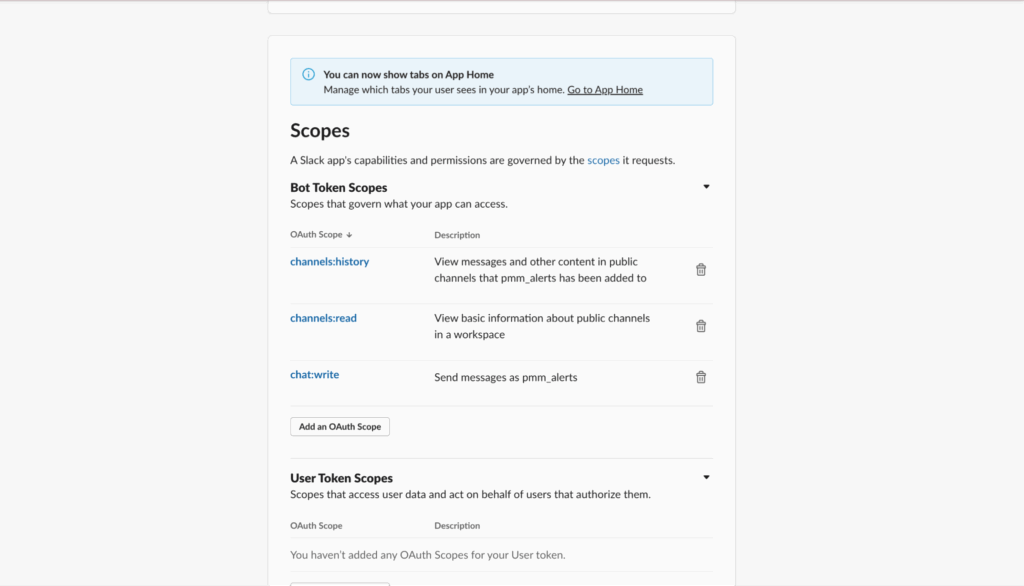This screenshot has width=1024, height=586.
Task: Select the 'You can now show tabs' banner title
Action: (408, 75)
